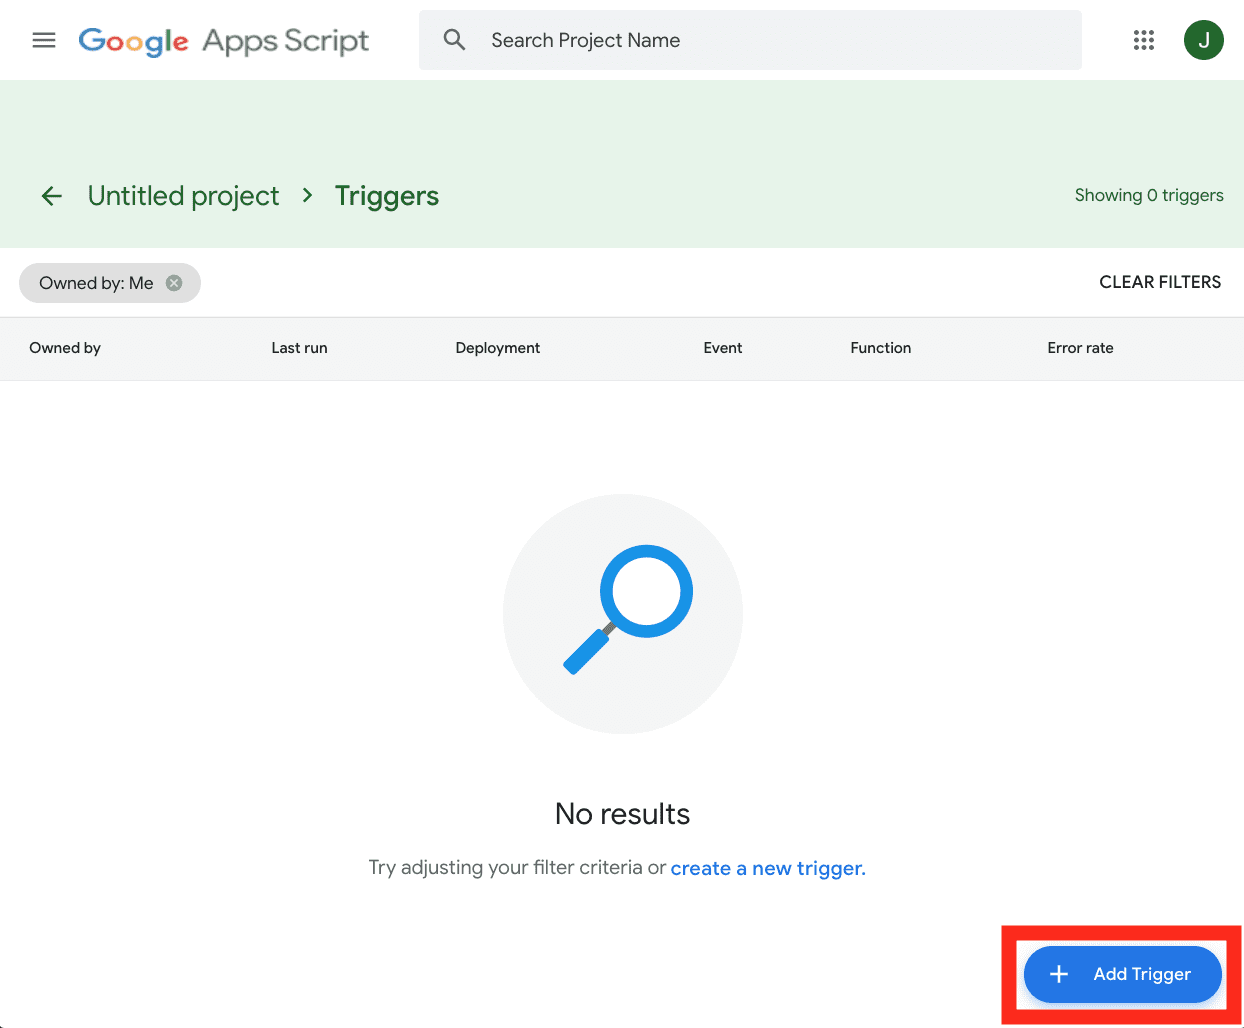Open the Untitled project breadcrumb
The width and height of the screenshot is (1244, 1028).
pyautogui.click(x=184, y=196)
